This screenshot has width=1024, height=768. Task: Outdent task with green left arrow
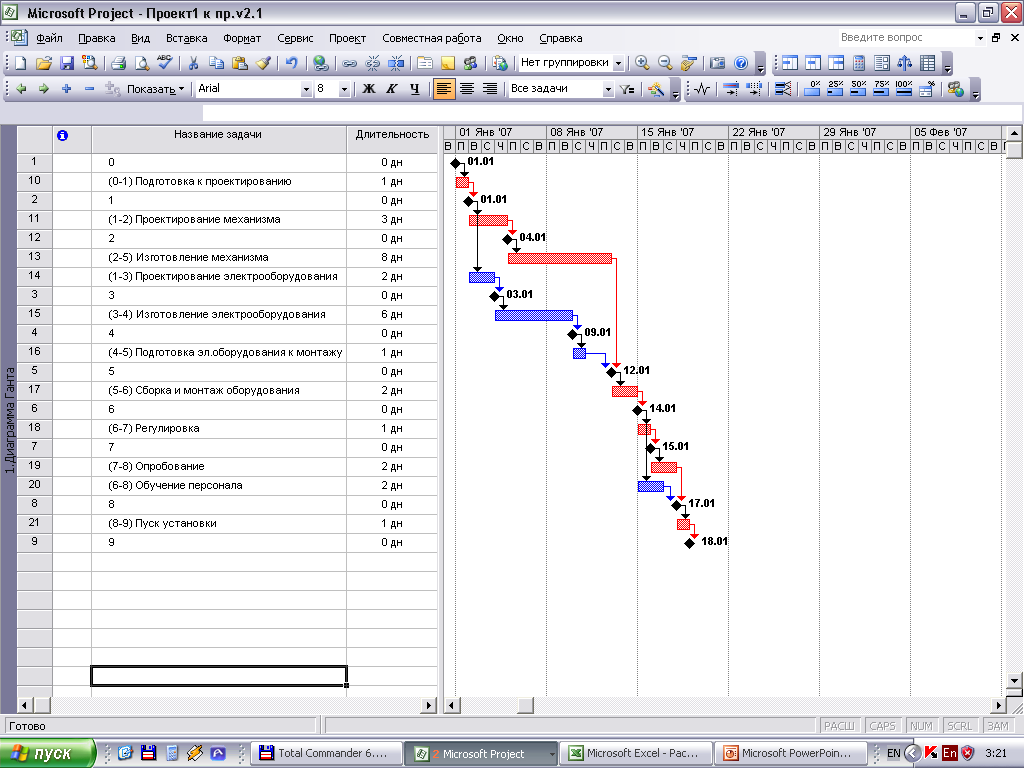tap(21, 88)
